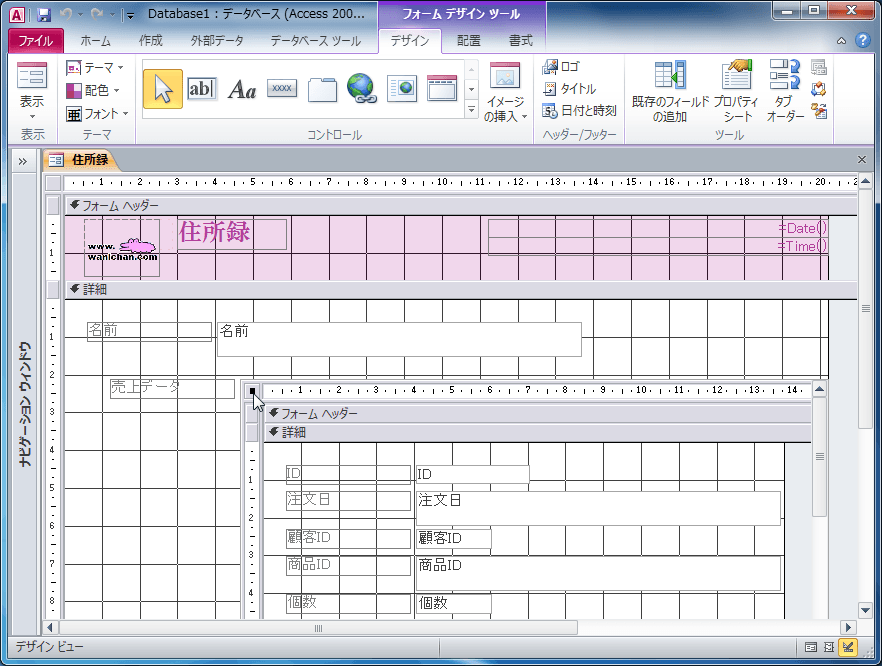Viewport: 882px width, 666px height.
Task: Switch to the 書式 tab
Action: point(520,40)
